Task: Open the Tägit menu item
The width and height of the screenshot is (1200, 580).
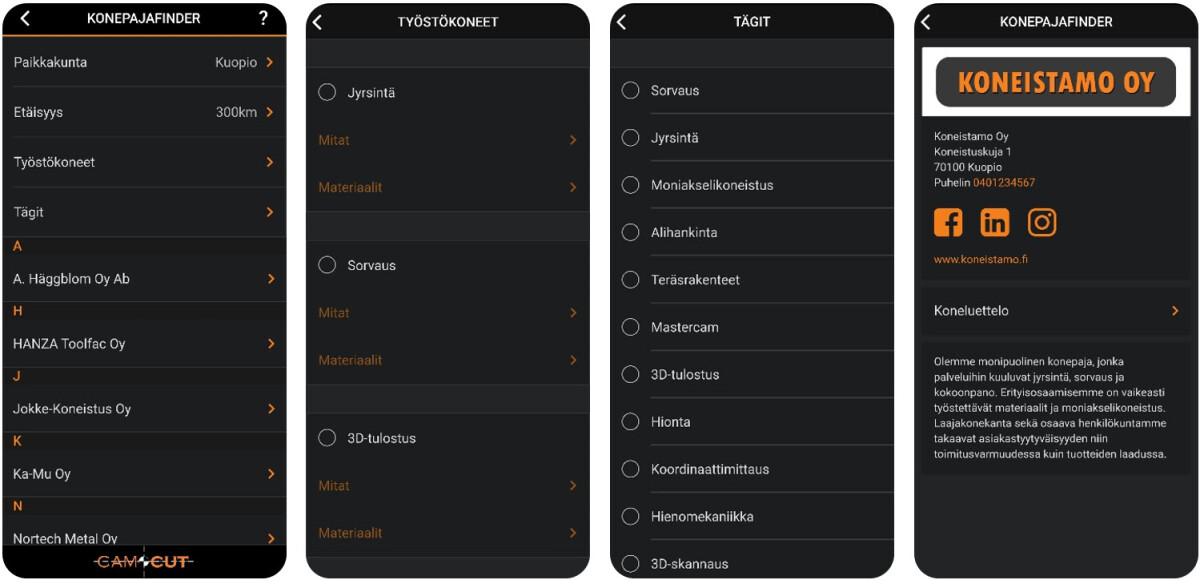Action: (x=144, y=212)
